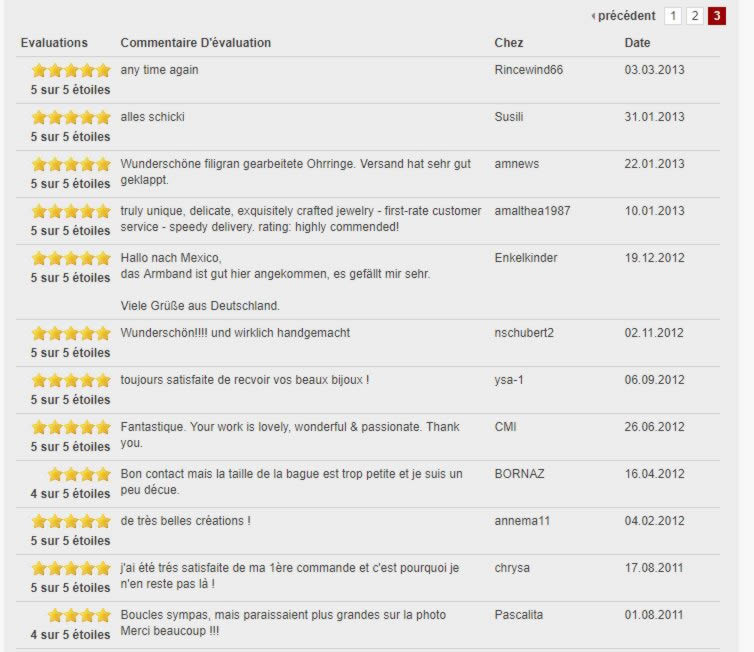
Task: Click the four-star rating on BORNAZ's review
Action: (x=78, y=474)
